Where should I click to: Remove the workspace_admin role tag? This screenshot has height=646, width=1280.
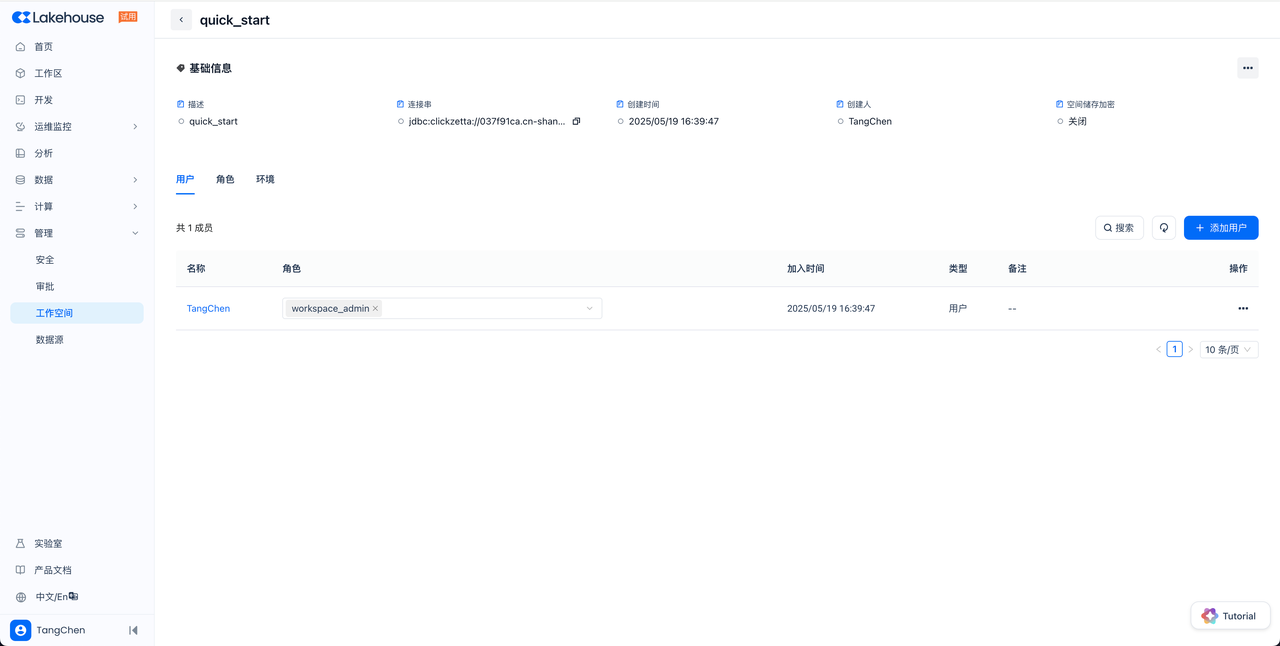[376, 309]
